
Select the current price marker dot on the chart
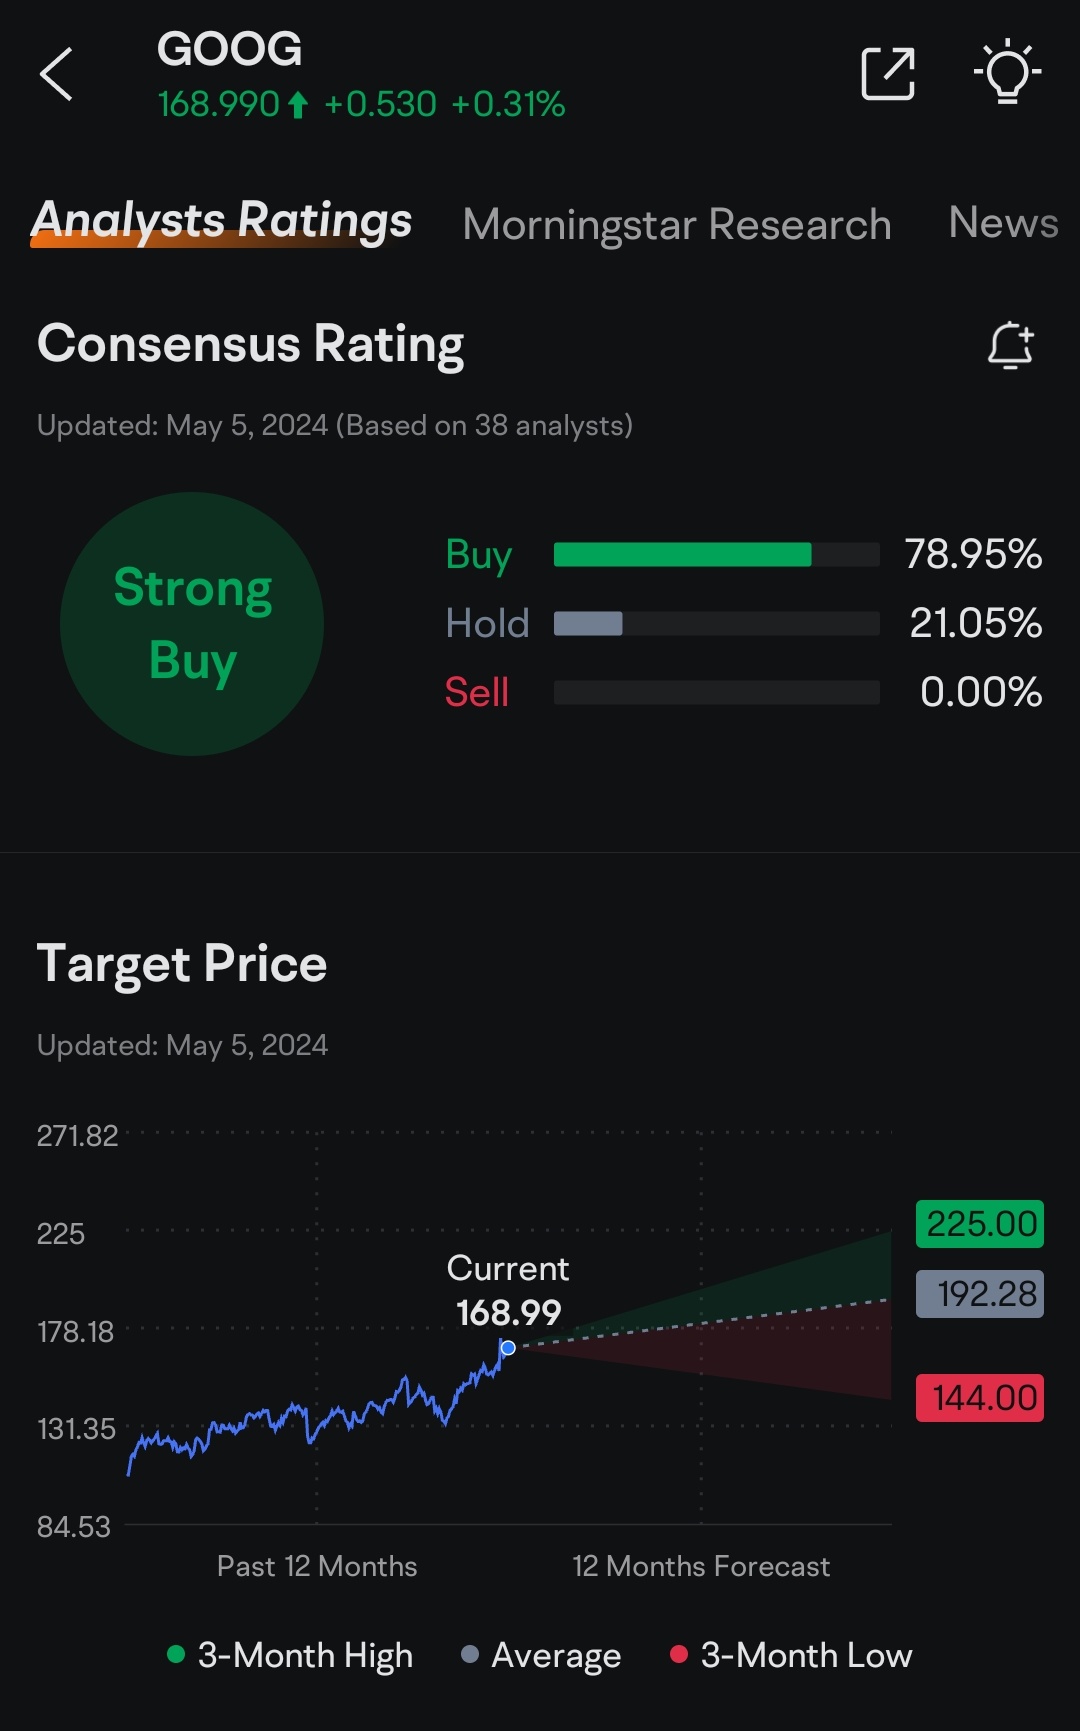coord(508,1348)
